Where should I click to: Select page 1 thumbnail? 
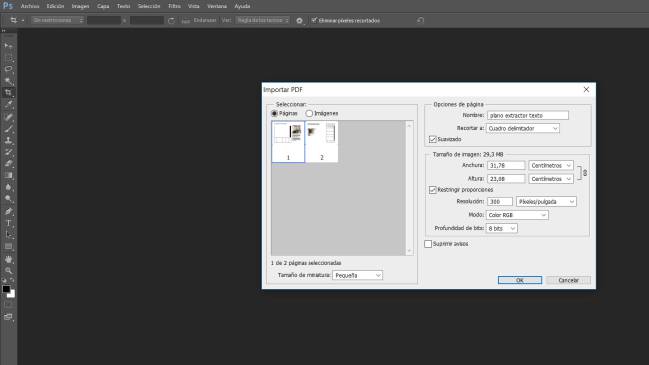(288, 142)
